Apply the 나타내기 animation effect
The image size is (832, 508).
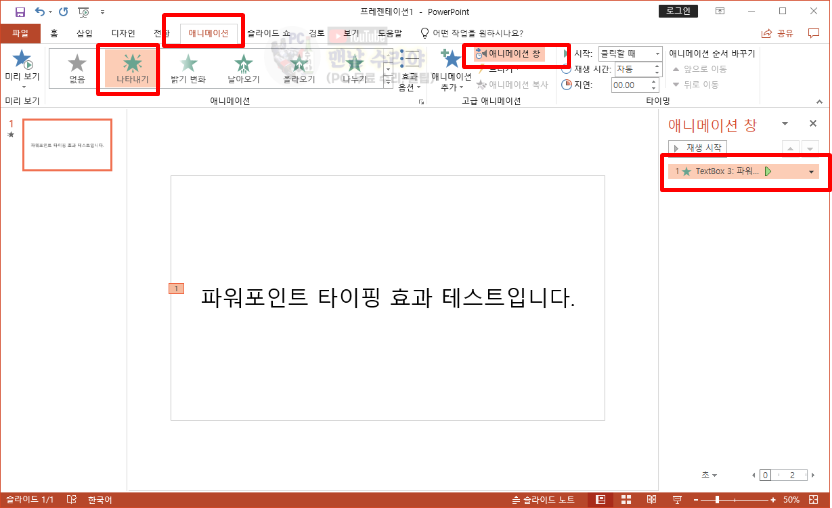[132, 68]
